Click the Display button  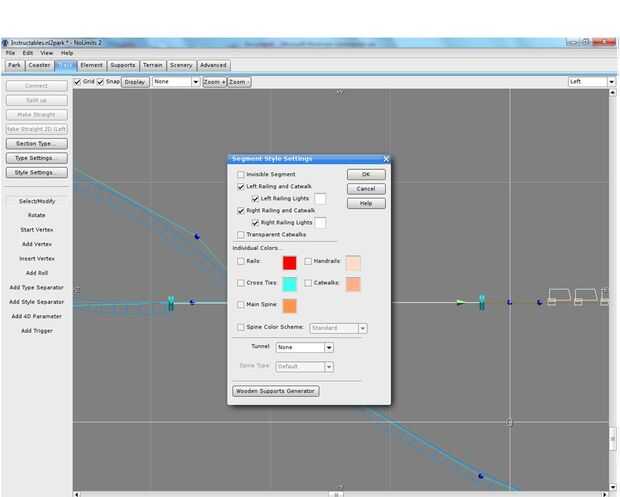tap(135, 82)
